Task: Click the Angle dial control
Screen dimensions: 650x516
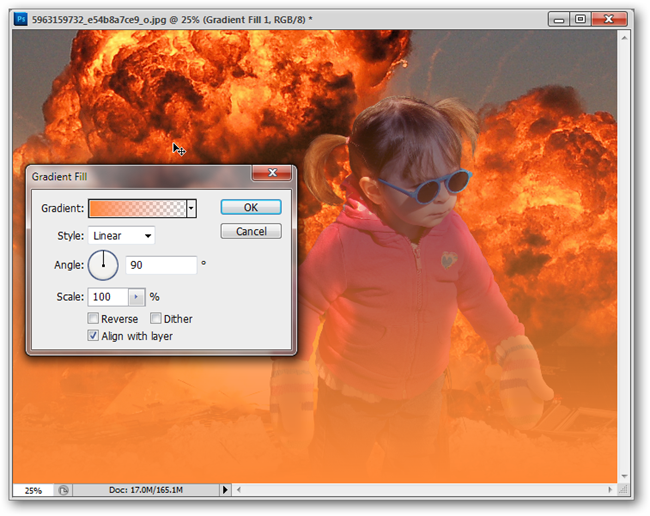Action: point(103,265)
